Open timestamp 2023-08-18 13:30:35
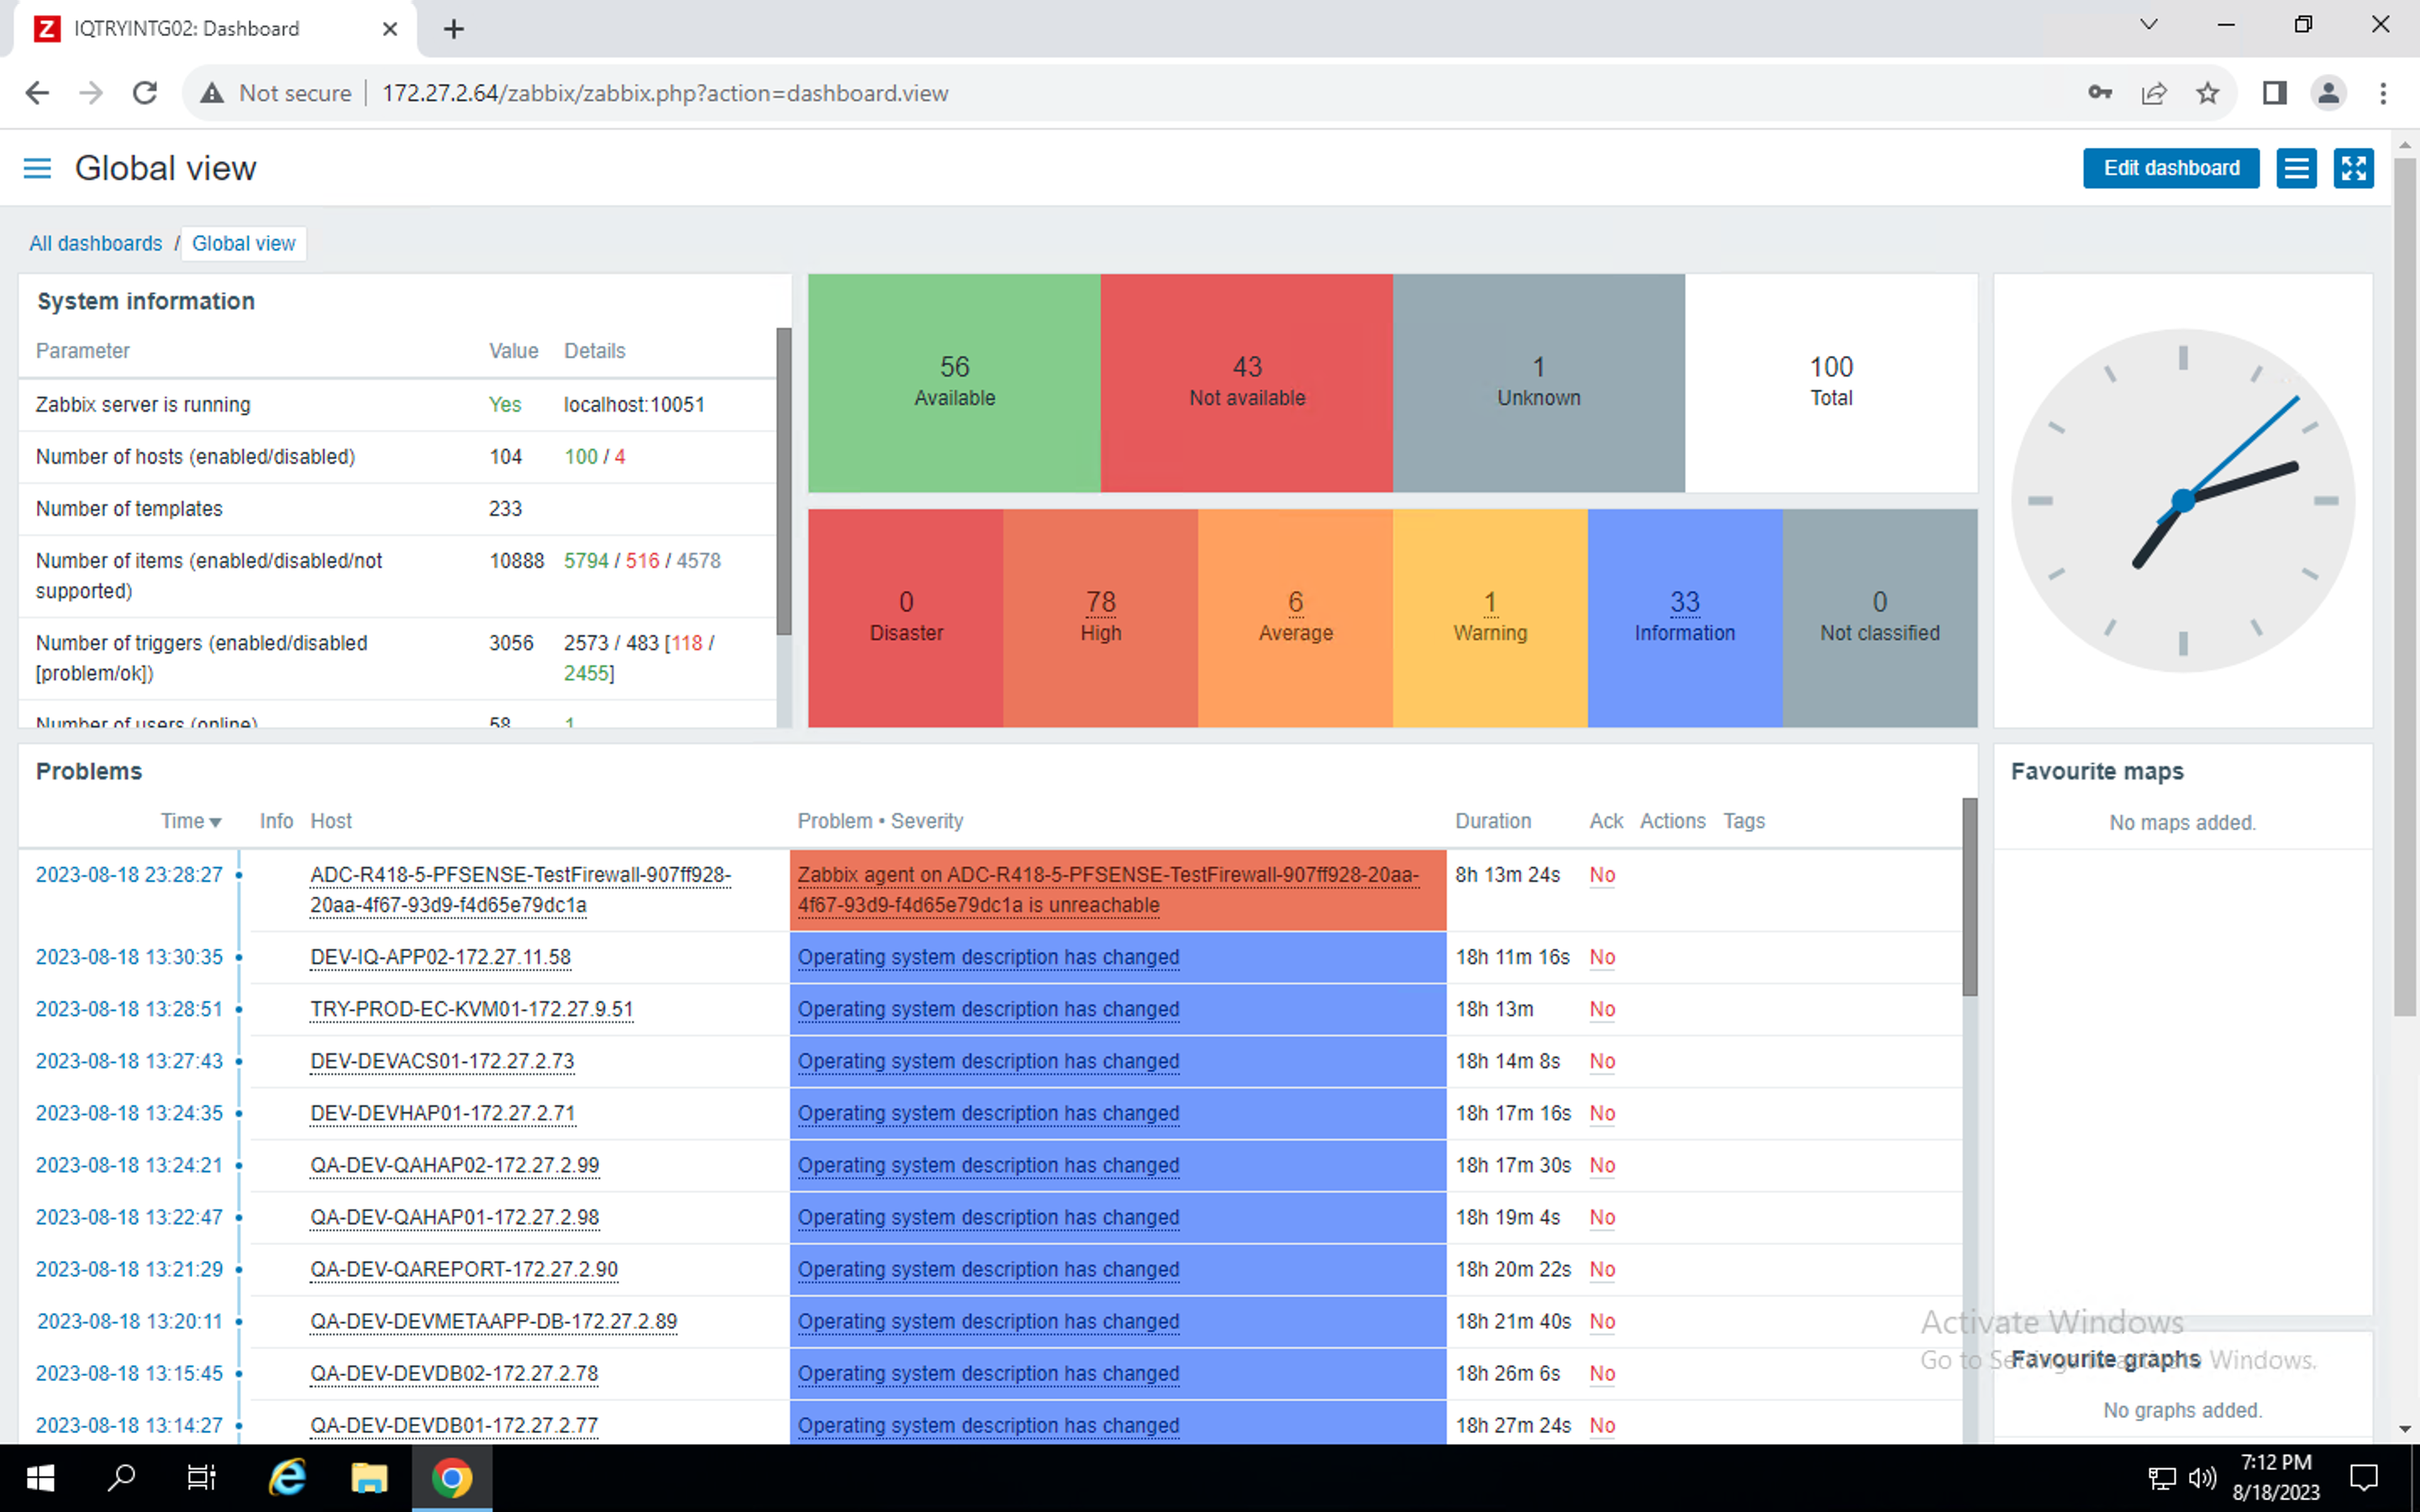 pyautogui.click(x=129, y=957)
